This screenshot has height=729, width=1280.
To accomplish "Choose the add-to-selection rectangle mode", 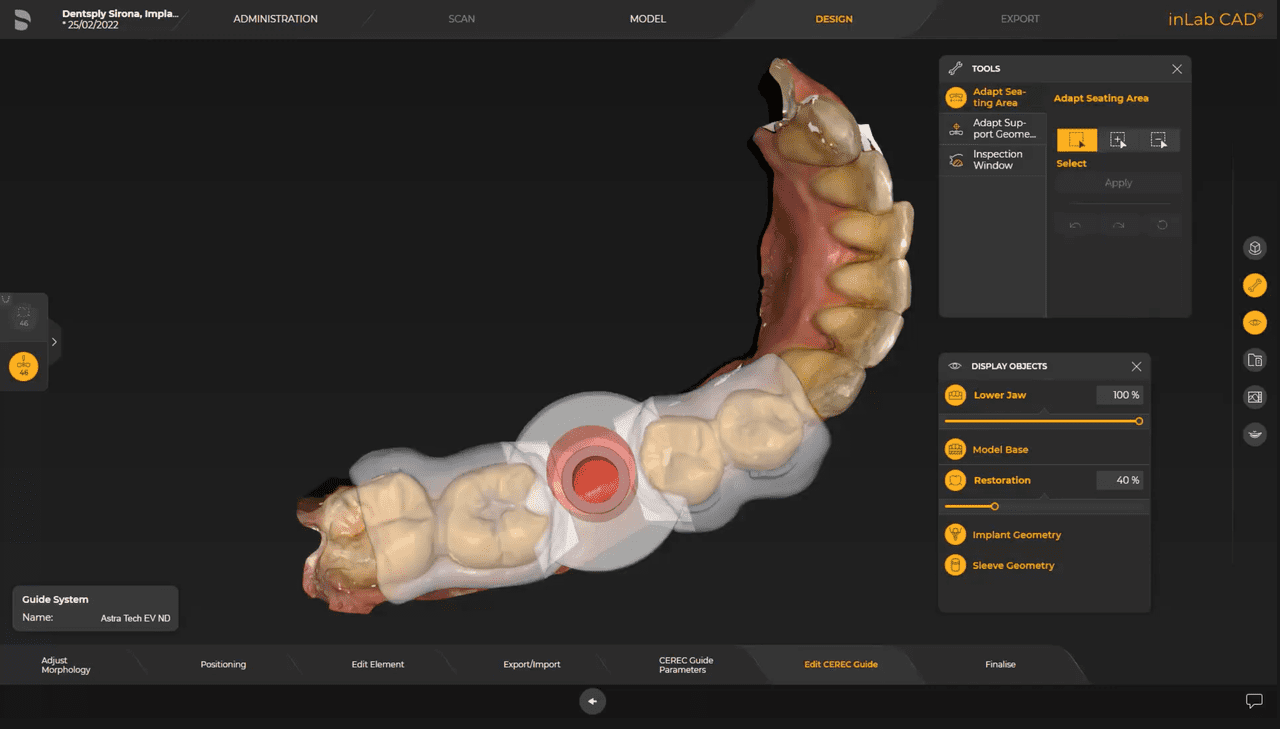I will [x=1118, y=140].
